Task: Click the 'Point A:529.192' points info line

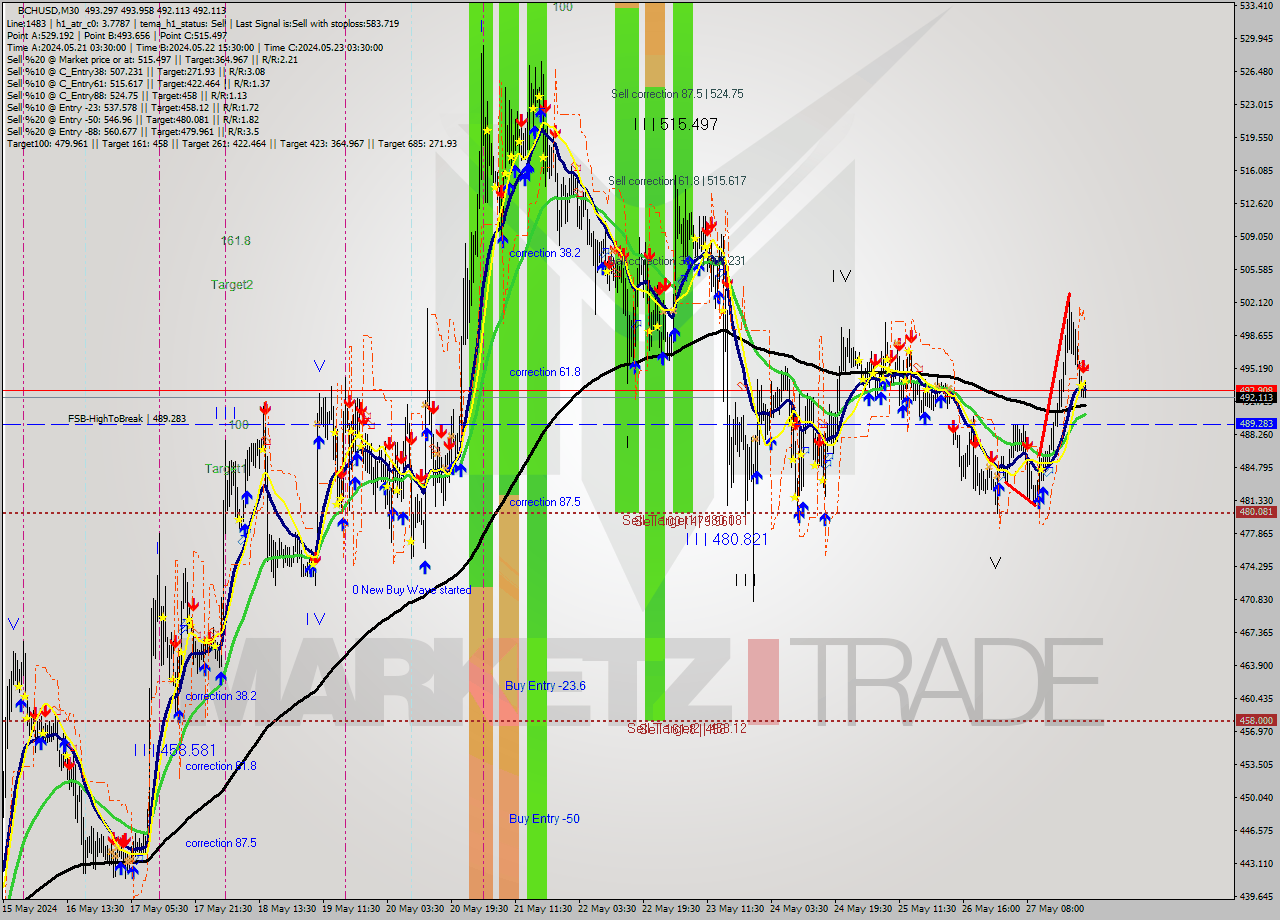Action: pos(116,36)
